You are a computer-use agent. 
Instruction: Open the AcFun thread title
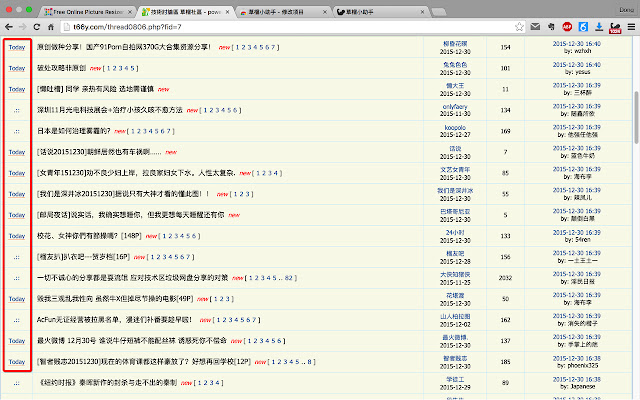(x=114, y=320)
